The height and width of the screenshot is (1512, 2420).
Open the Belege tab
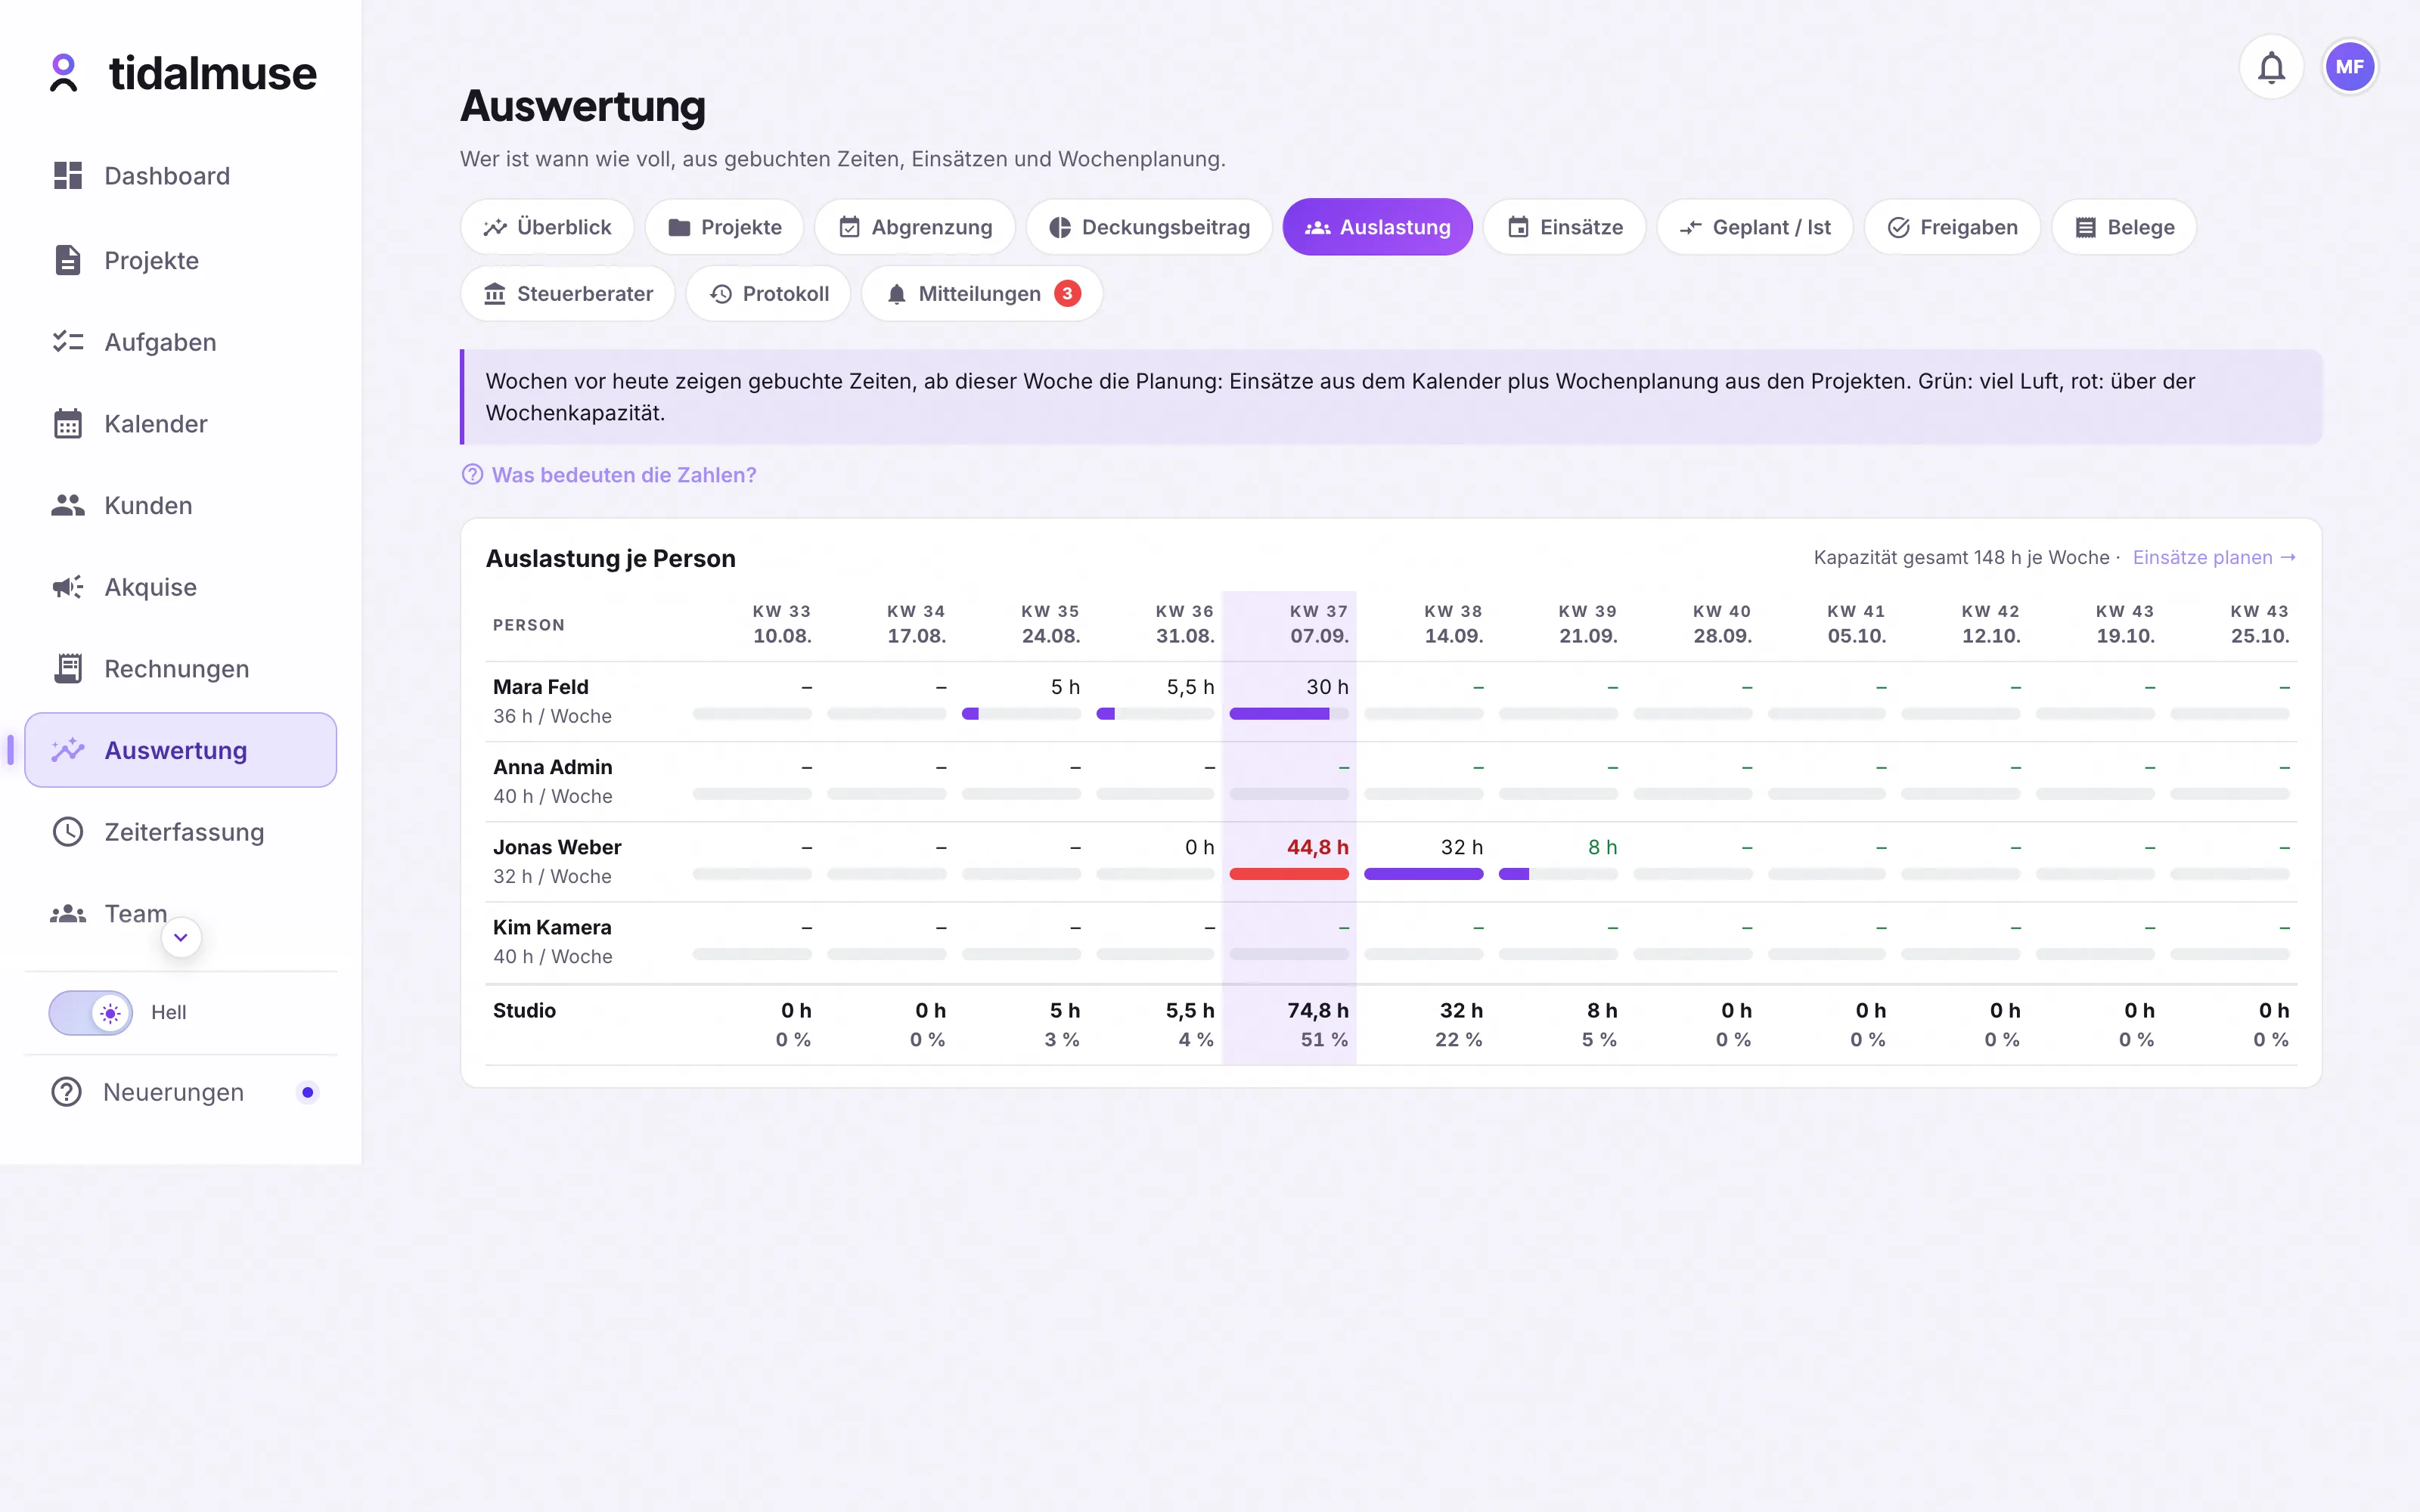[x=2124, y=227]
